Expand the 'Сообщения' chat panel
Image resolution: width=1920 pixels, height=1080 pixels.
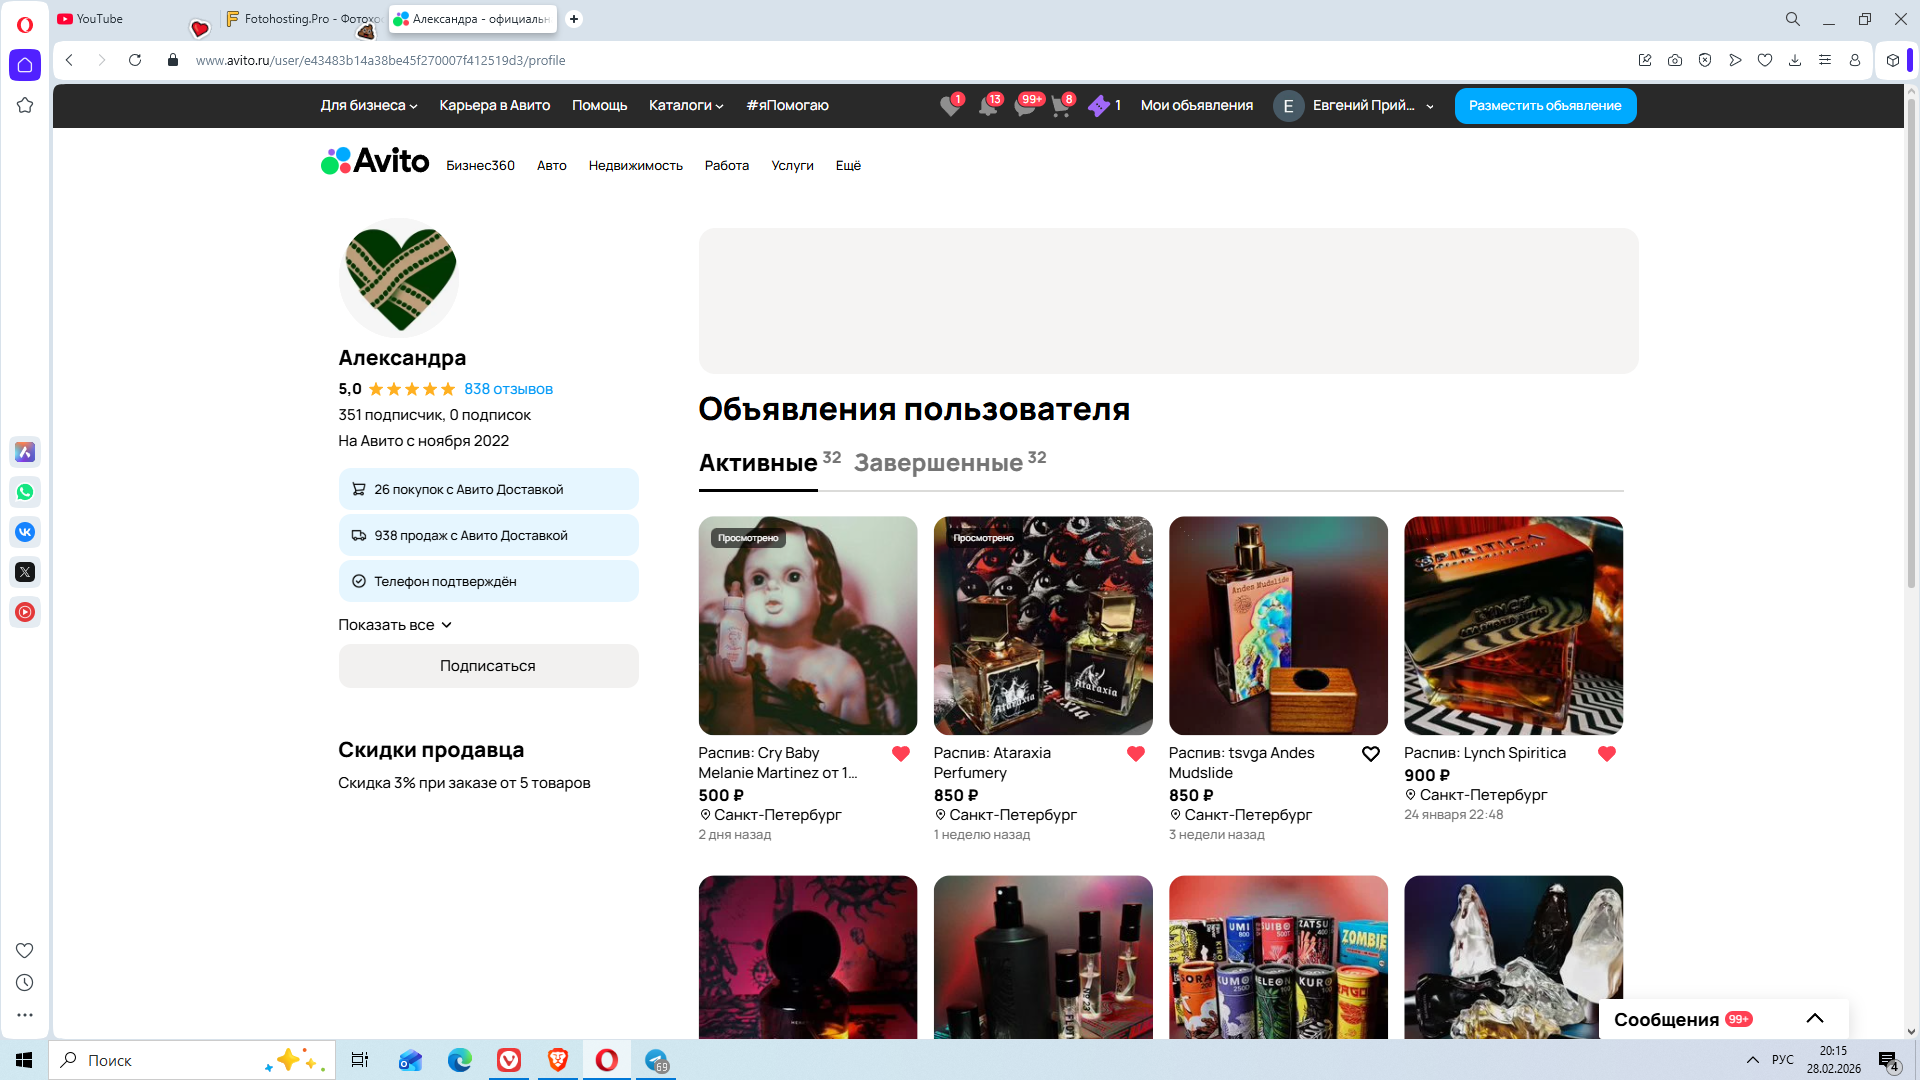[x=1814, y=1019]
